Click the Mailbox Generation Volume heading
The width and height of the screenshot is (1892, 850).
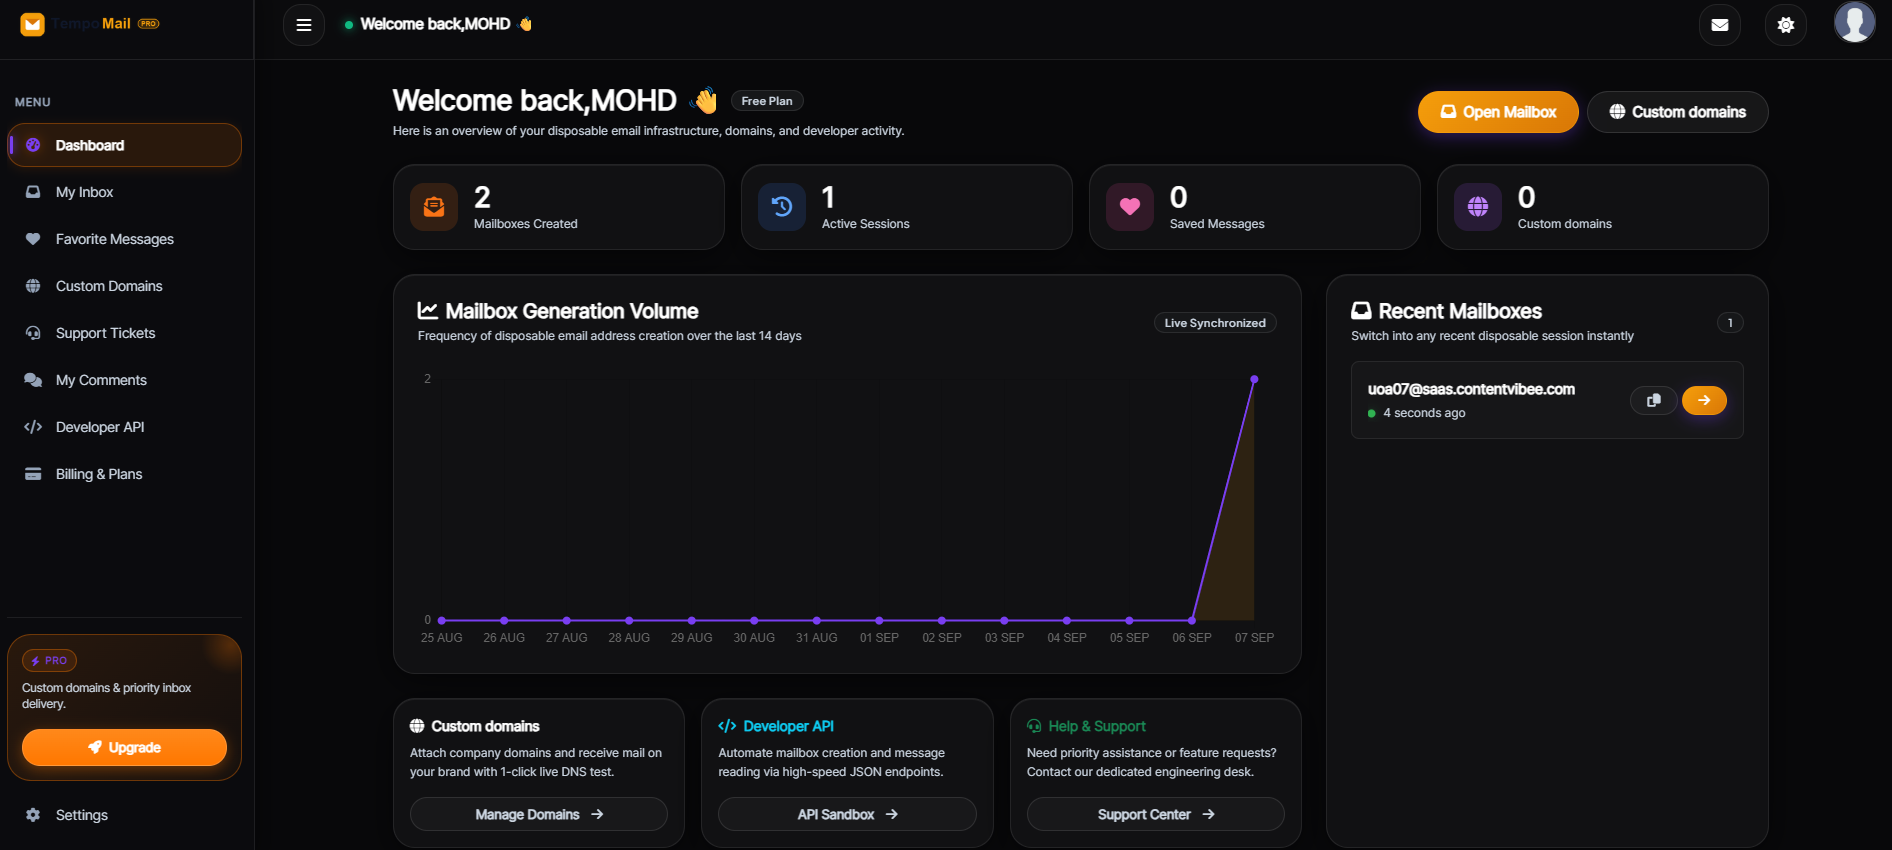(572, 311)
